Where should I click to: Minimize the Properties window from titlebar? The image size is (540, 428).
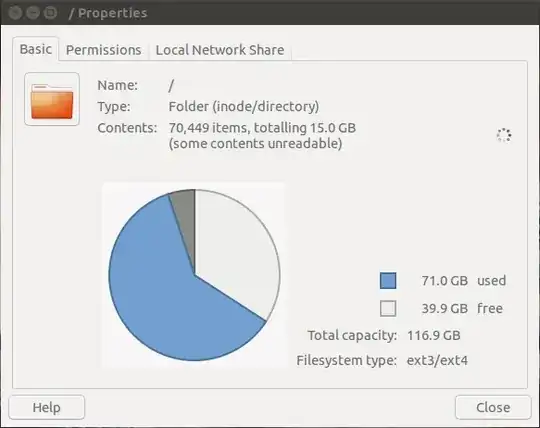coord(33,13)
